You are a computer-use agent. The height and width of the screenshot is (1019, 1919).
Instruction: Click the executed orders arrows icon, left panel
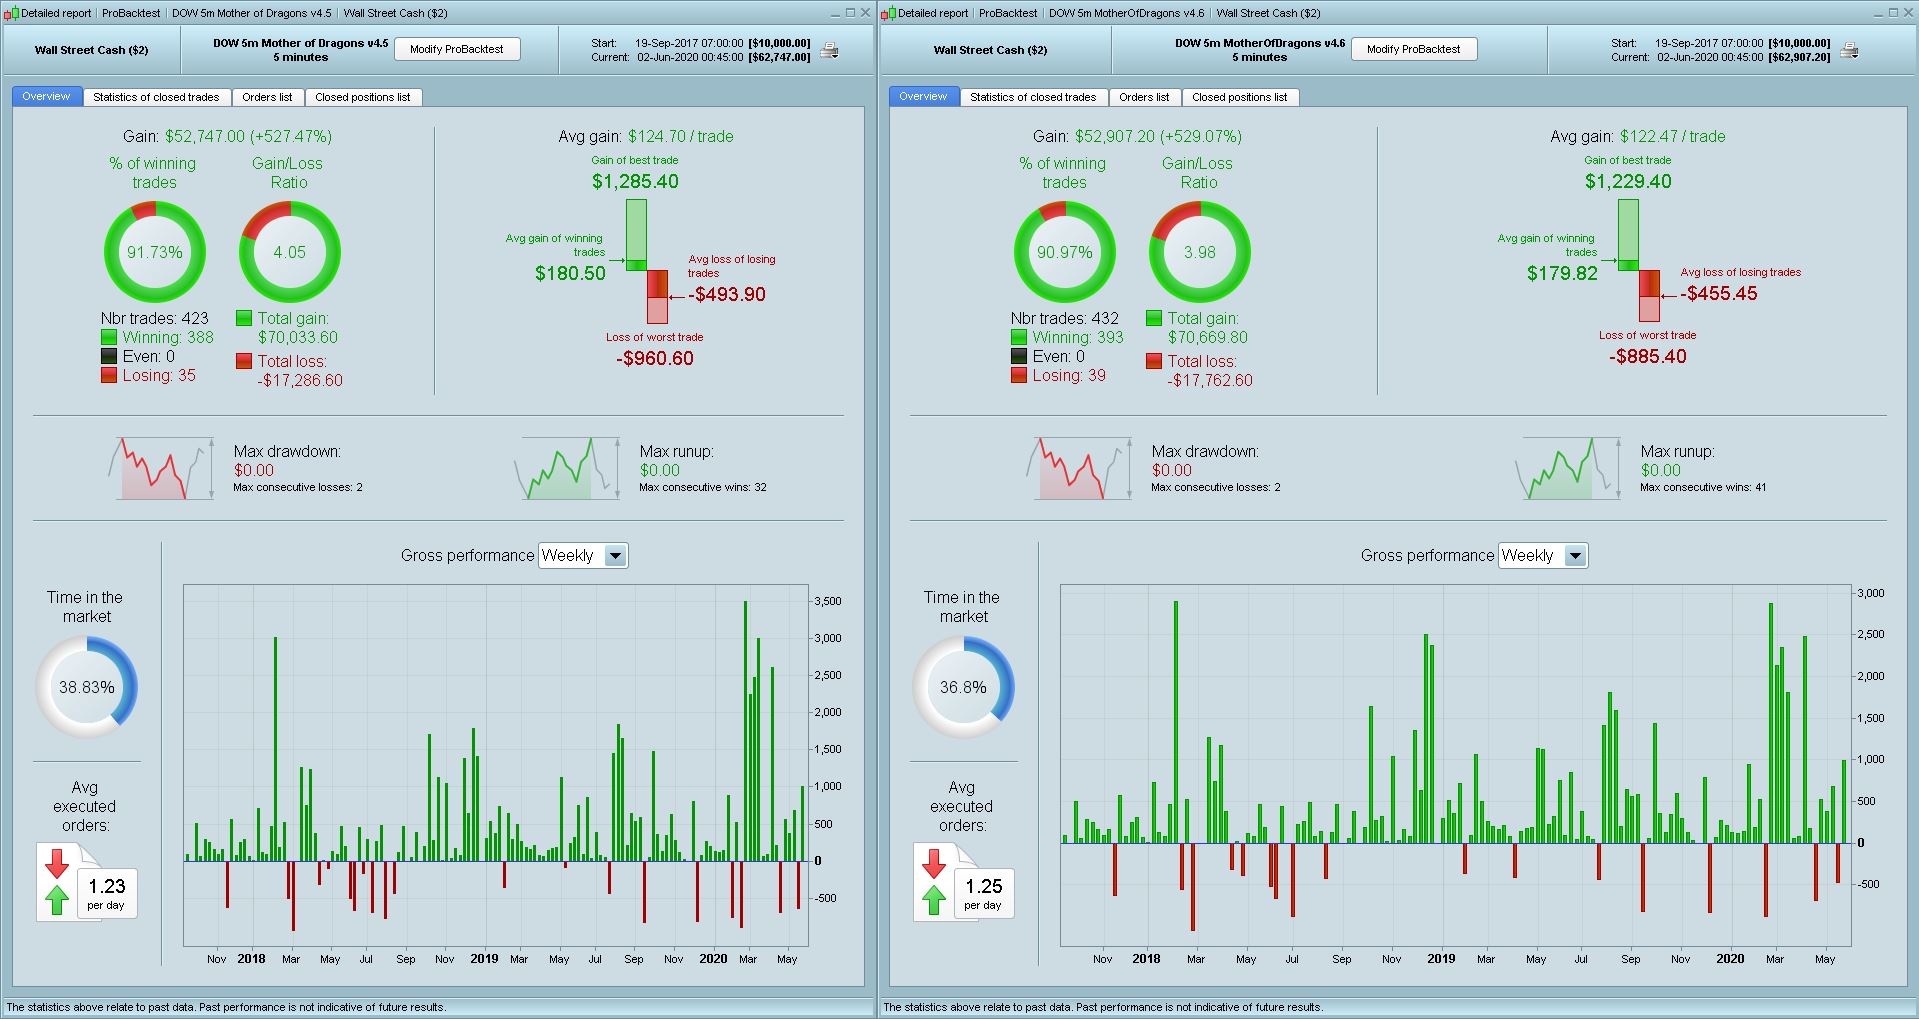57,882
